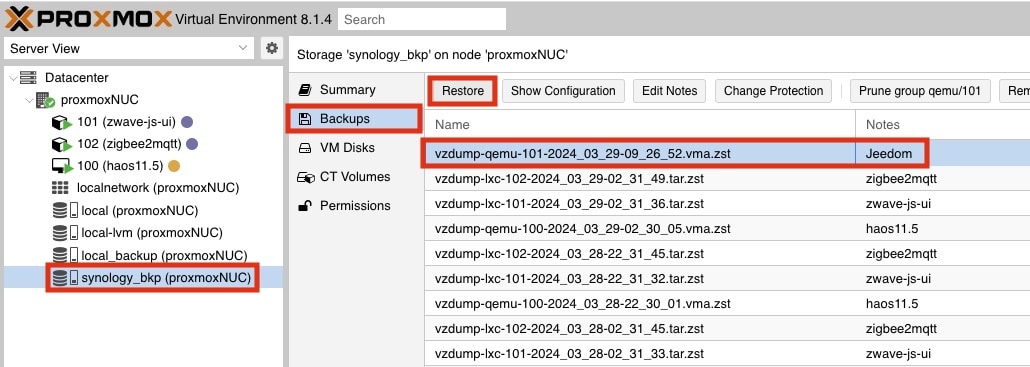Select 100 (haos11.5) in tree

click(120, 166)
